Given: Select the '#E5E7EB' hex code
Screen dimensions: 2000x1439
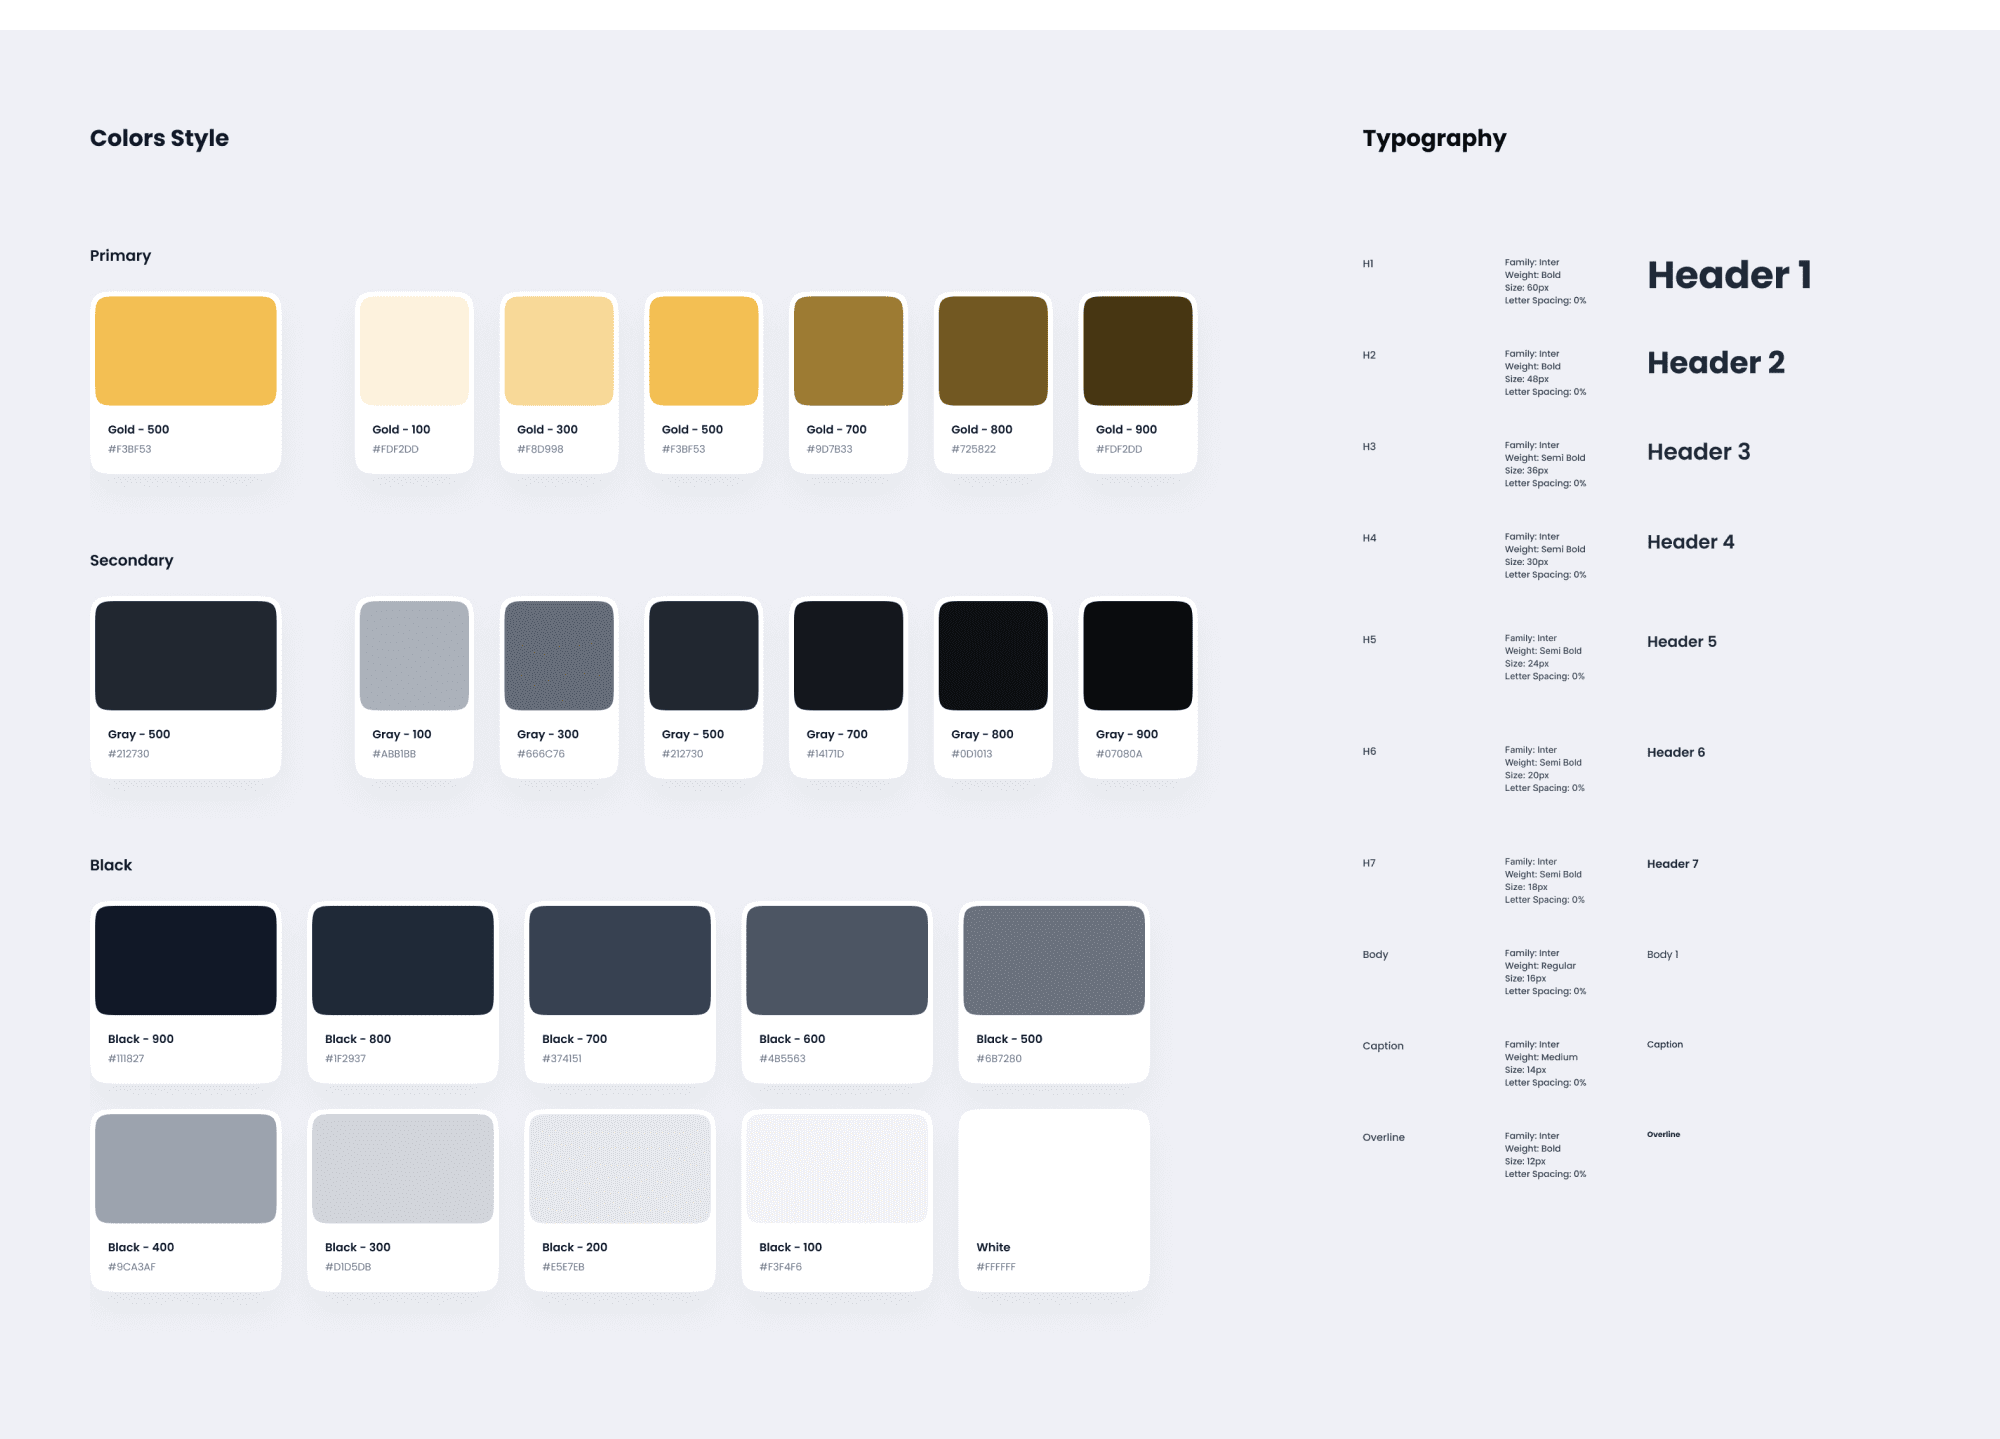Looking at the screenshot, I should click(563, 1267).
